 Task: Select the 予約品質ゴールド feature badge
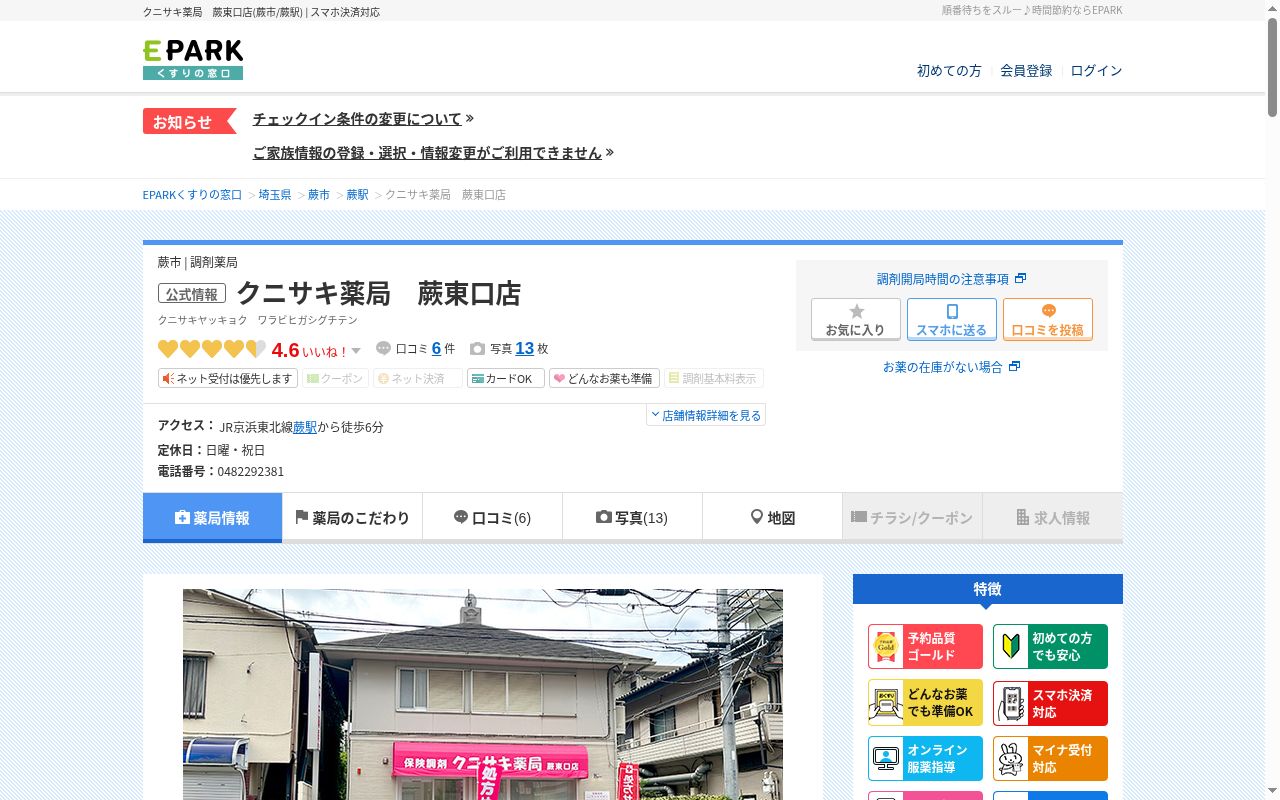tap(925, 647)
